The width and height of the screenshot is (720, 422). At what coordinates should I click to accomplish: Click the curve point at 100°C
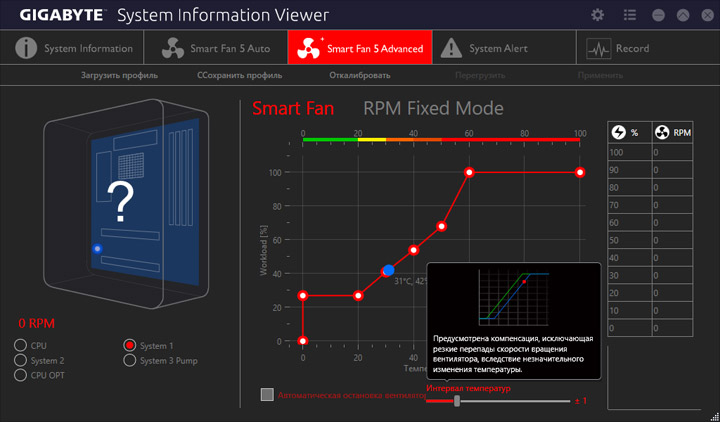coord(580,173)
